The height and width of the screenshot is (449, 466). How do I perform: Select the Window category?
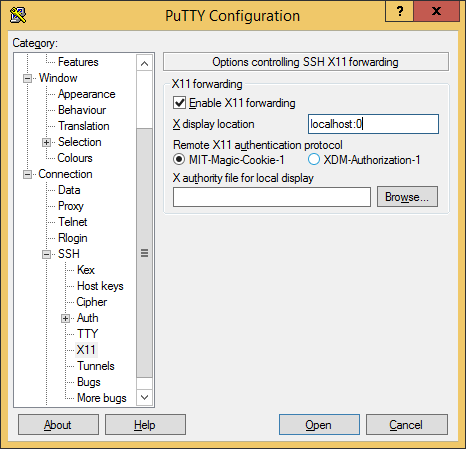coord(58,78)
